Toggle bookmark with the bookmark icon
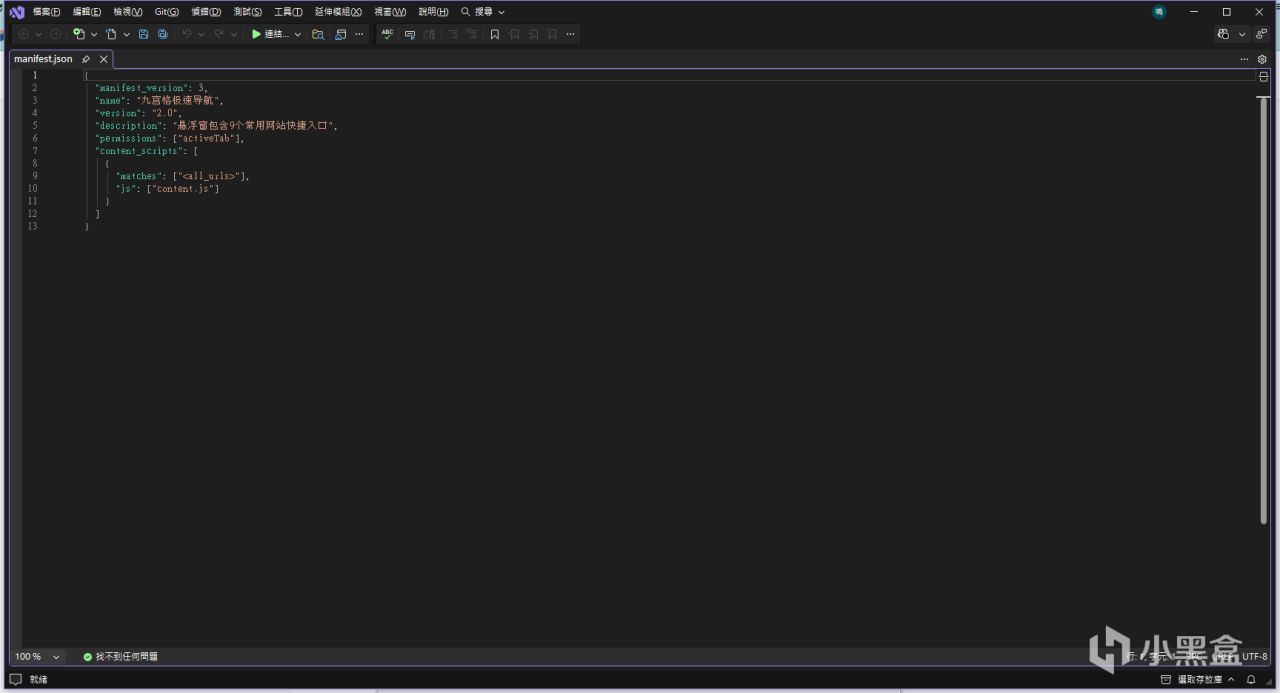This screenshot has height=693, width=1280. [494, 34]
